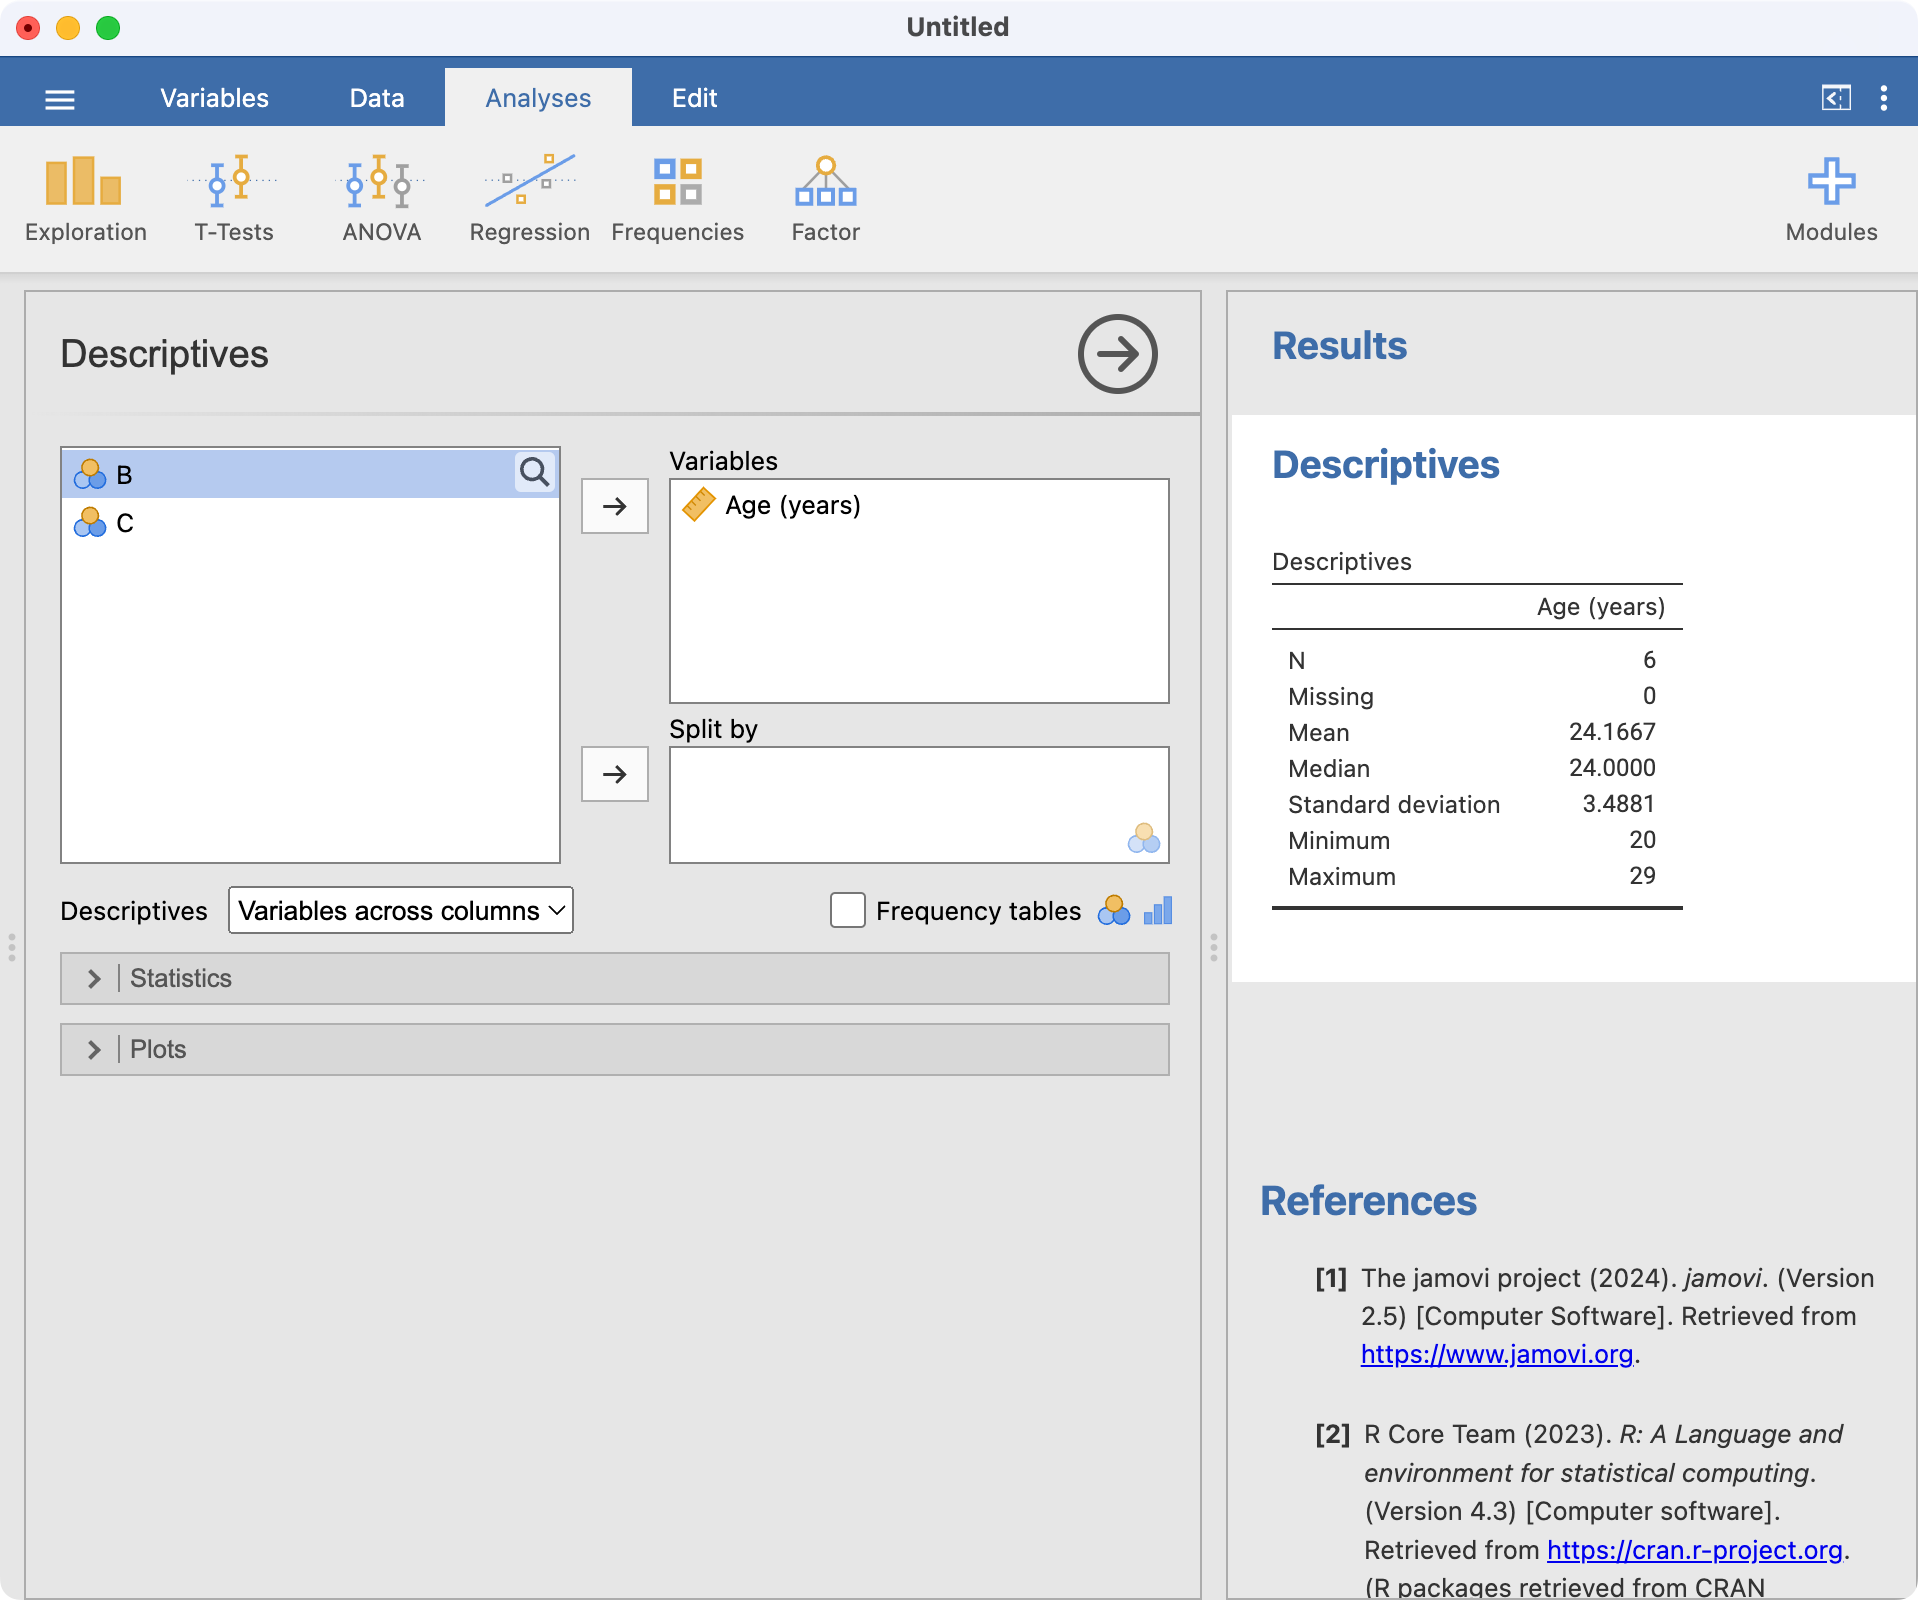Open the Exploration analysis menu
The image size is (1918, 1600).
(x=85, y=199)
